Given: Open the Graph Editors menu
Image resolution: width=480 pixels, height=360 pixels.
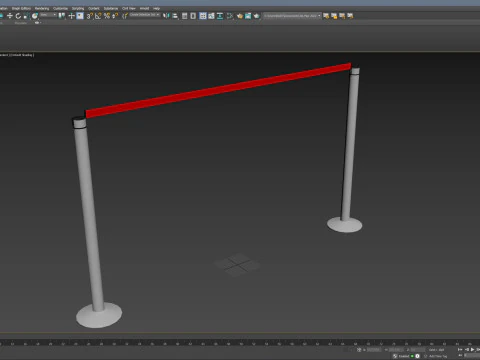Looking at the screenshot, I should pos(21,8).
